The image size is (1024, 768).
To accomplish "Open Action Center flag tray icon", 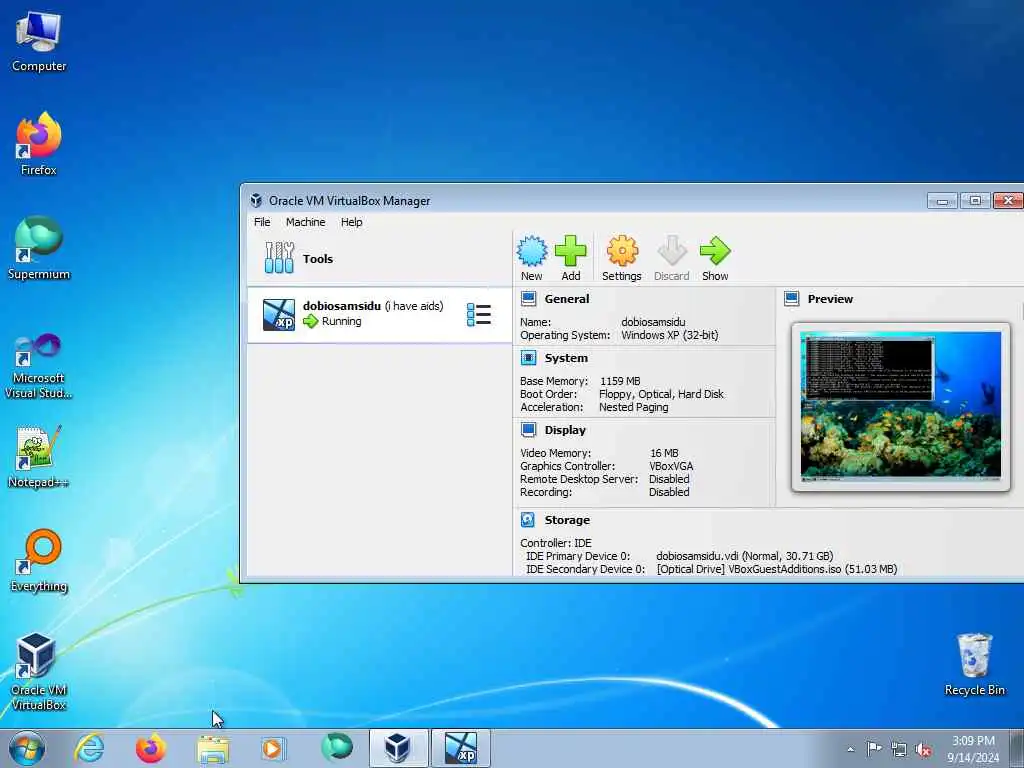I will pyautogui.click(x=874, y=749).
